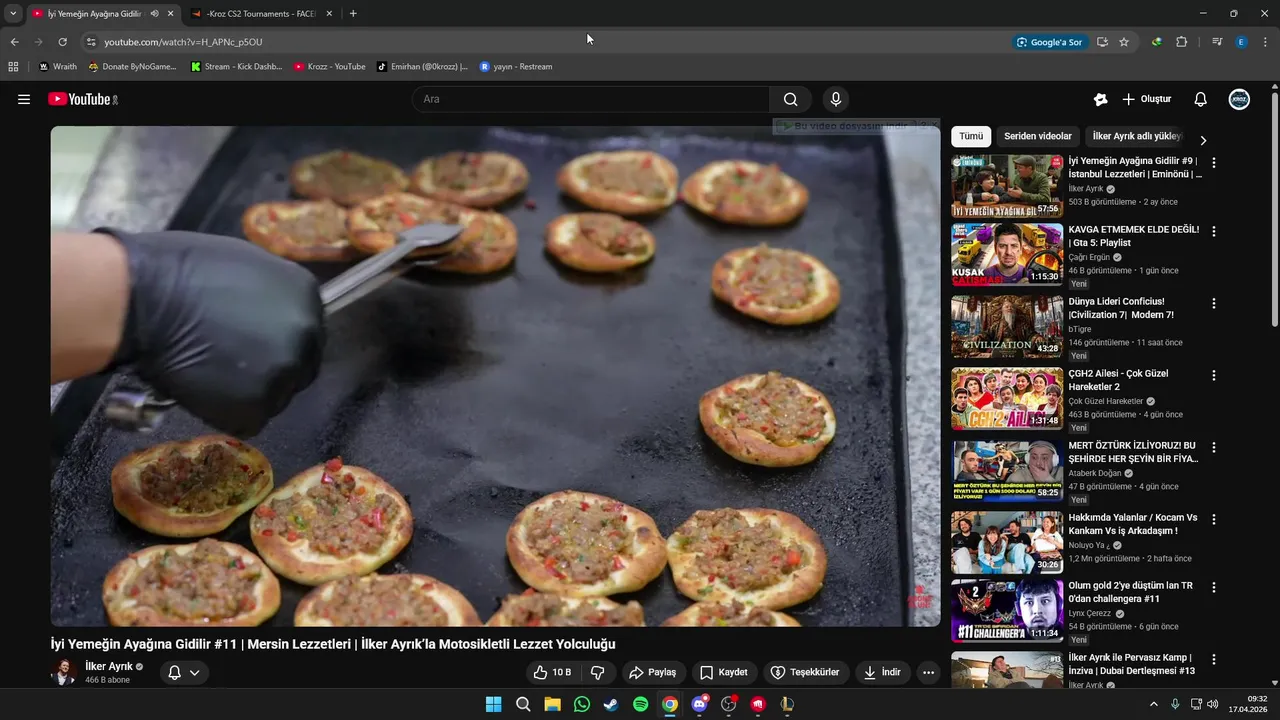Open the Civilization 7 video thumbnail
Image resolution: width=1280 pixels, height=720 pixels.
(1007, 326)
